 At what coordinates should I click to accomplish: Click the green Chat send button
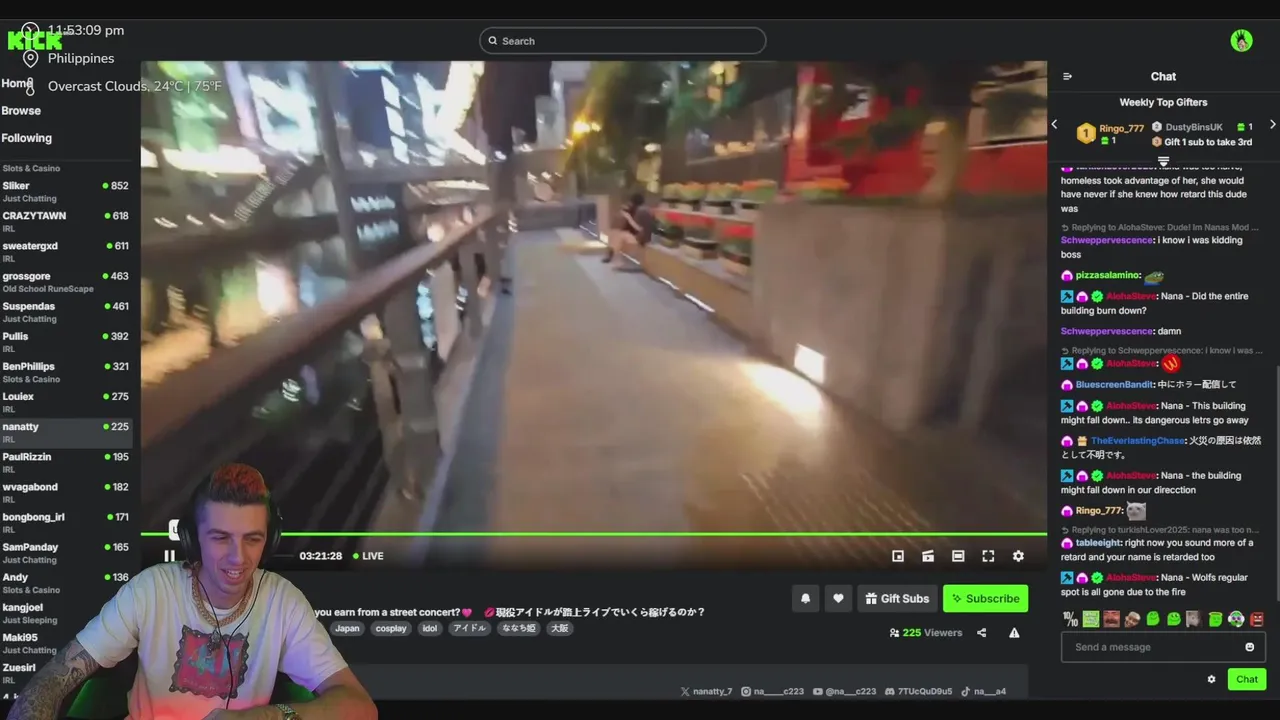click(1247, 679)
